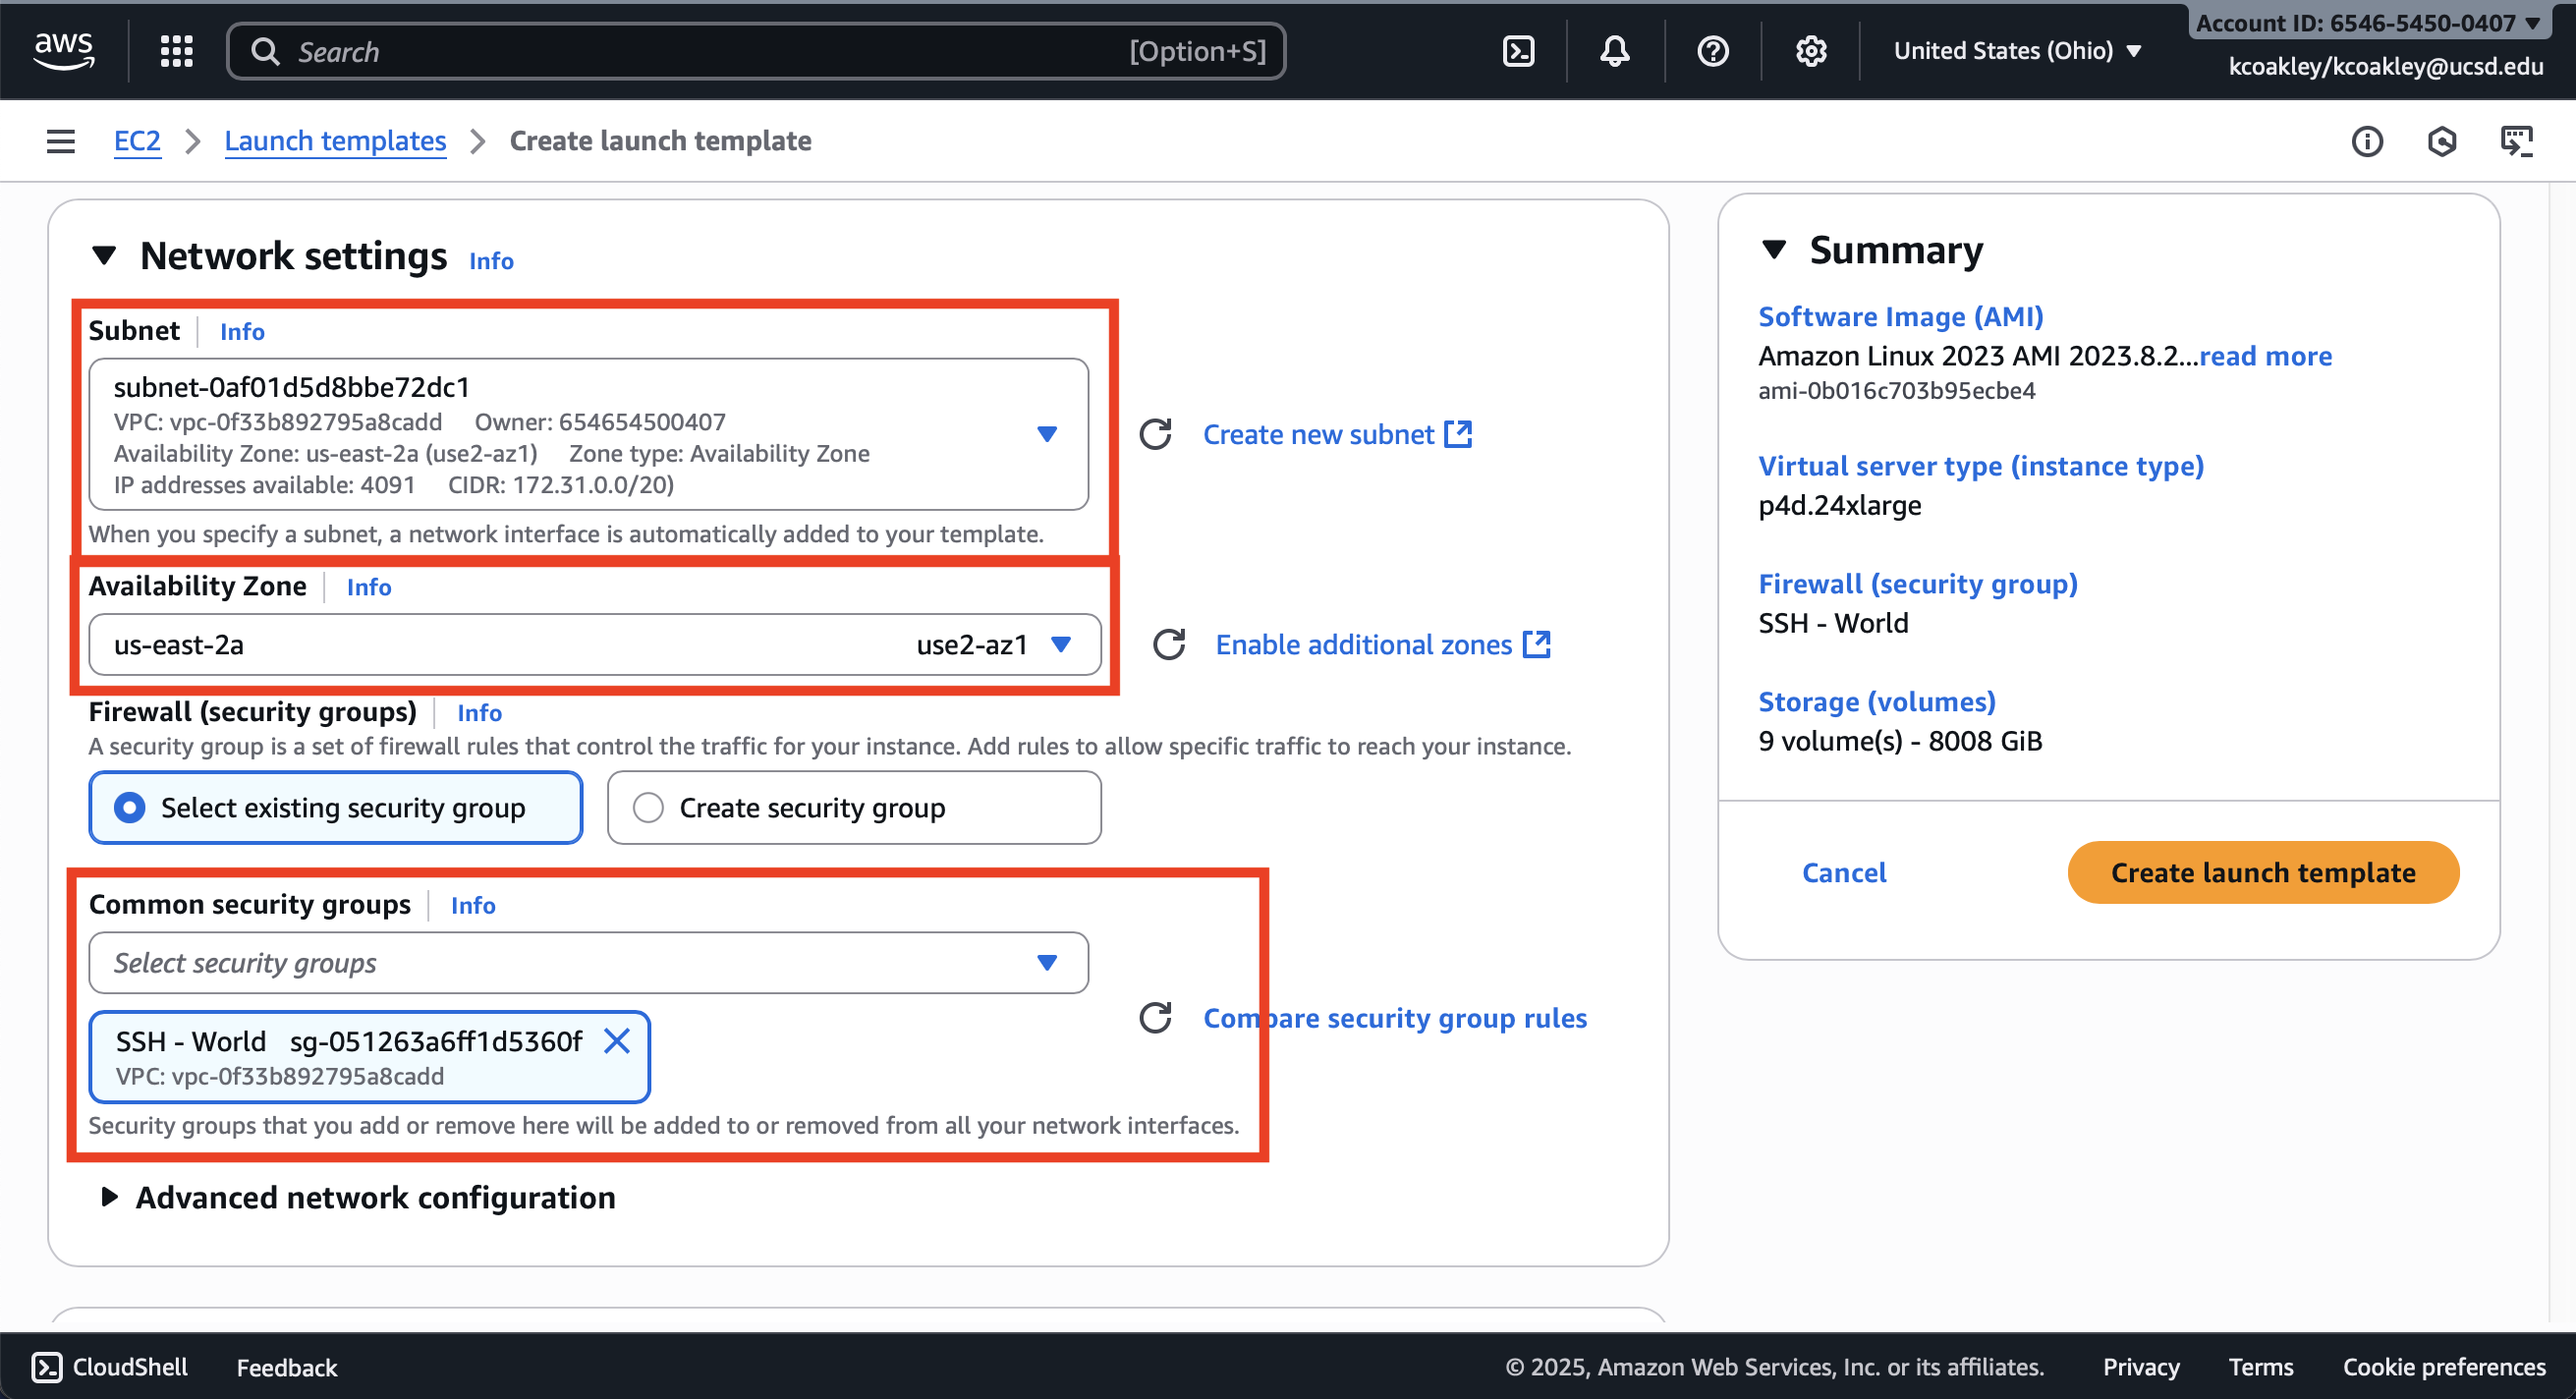Refresh the subnet list
The width and height of the screenshot is (2576, 1399).
1155,434
